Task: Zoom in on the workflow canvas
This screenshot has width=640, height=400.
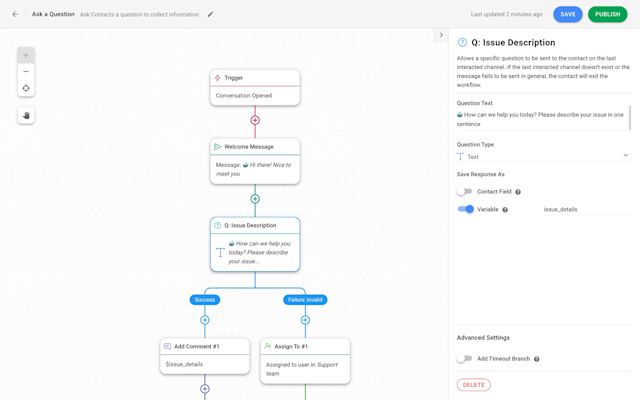Action: click(26, 55)
